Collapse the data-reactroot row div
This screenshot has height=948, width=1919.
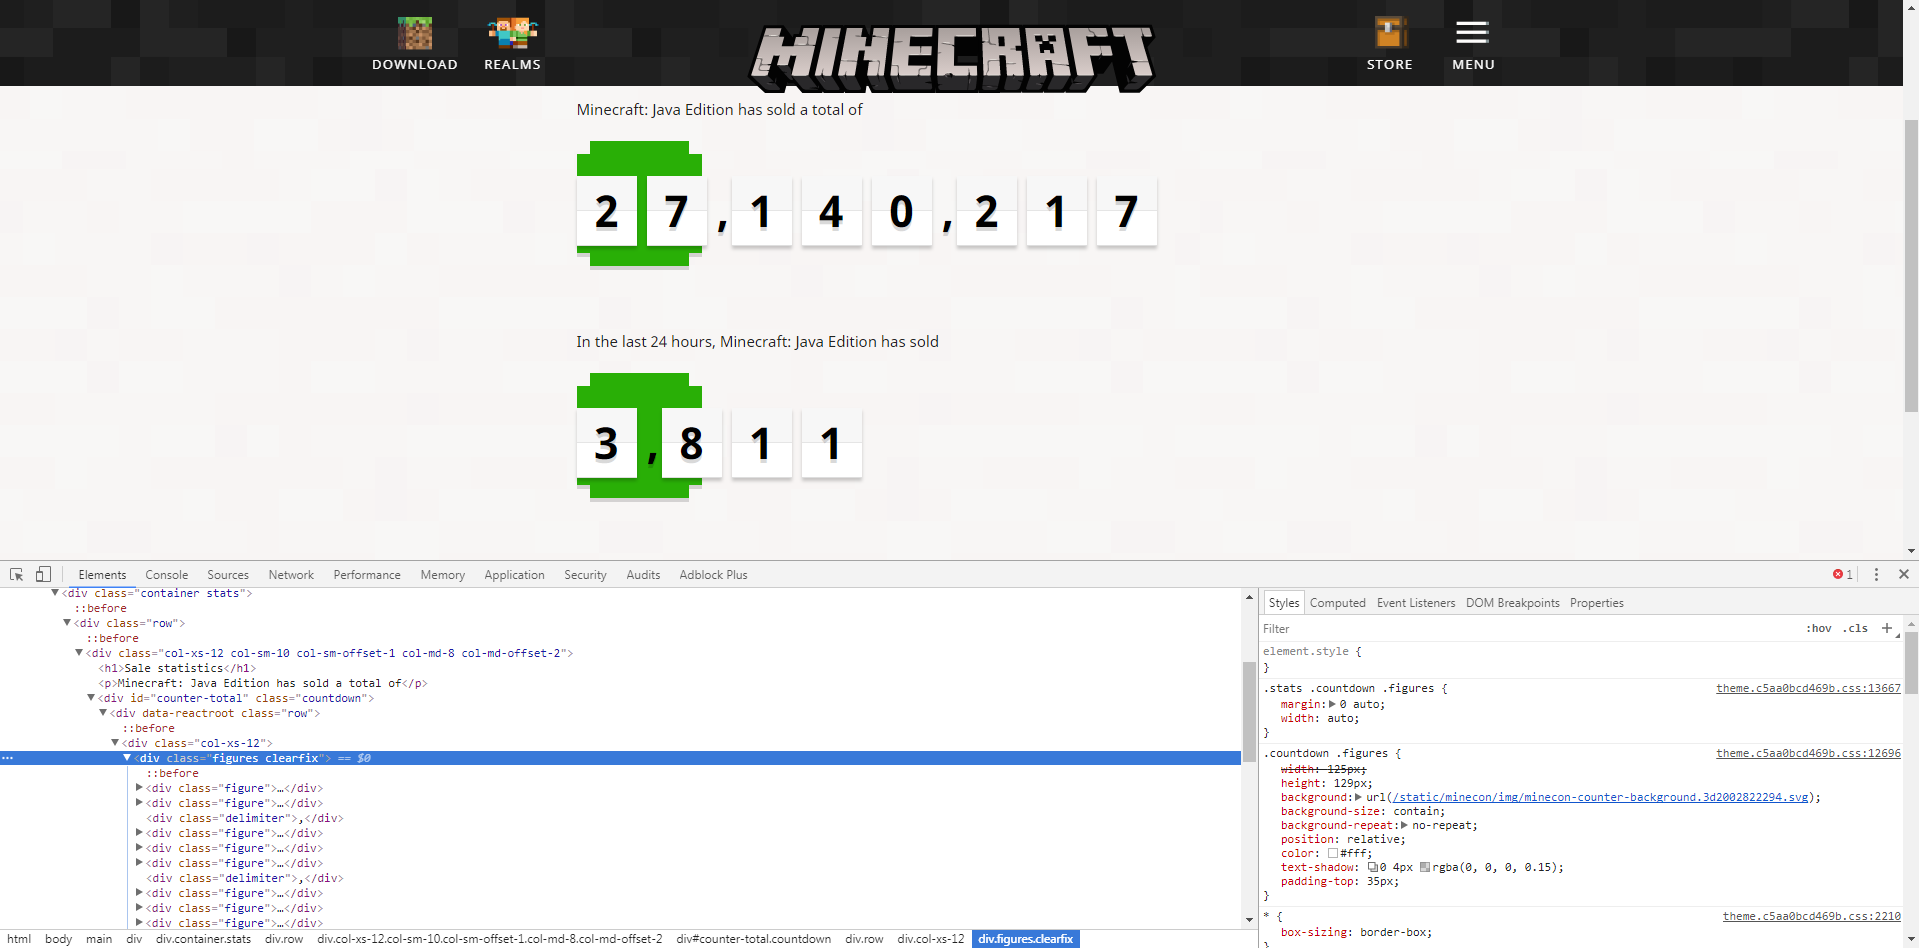pos(103,713)
